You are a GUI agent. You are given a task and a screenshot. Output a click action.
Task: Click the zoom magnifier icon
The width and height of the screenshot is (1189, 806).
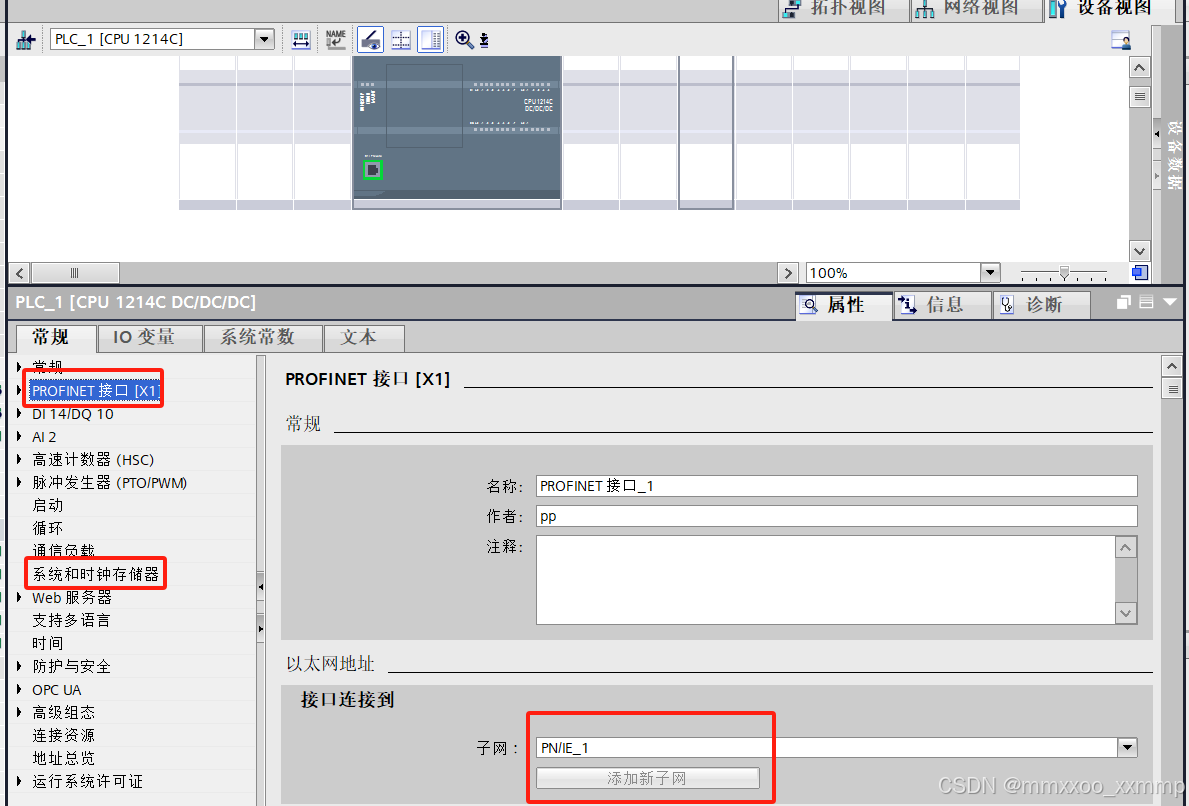[464, 39]
